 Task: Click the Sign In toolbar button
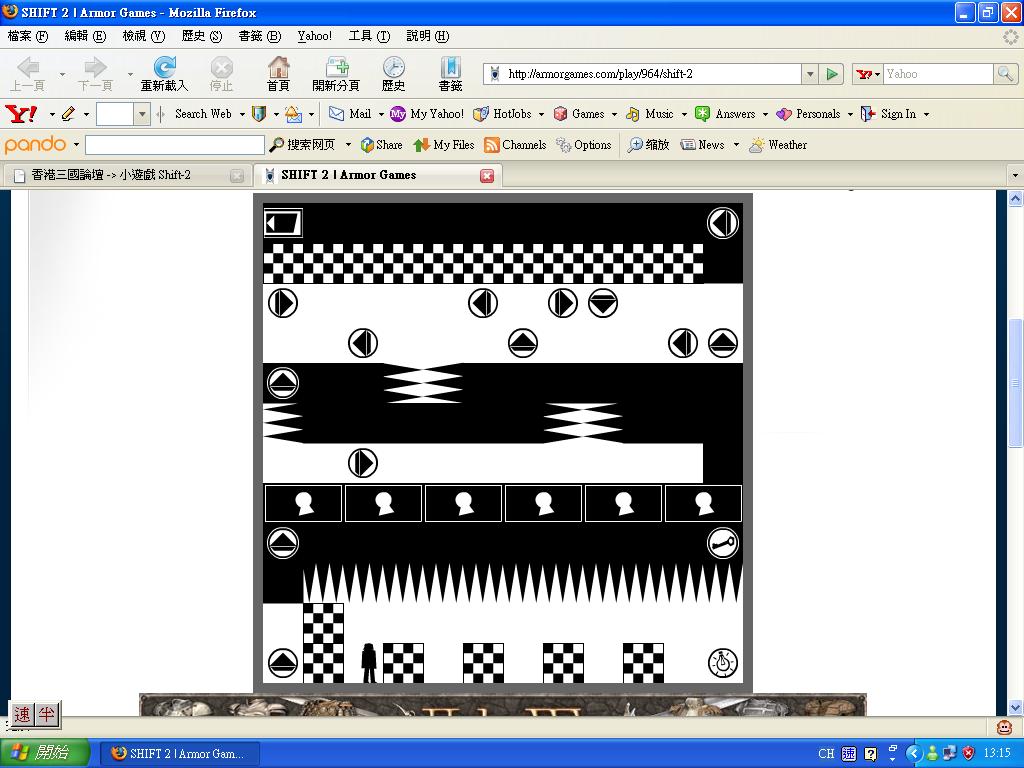pyautogui.click(x=888, y=114)
